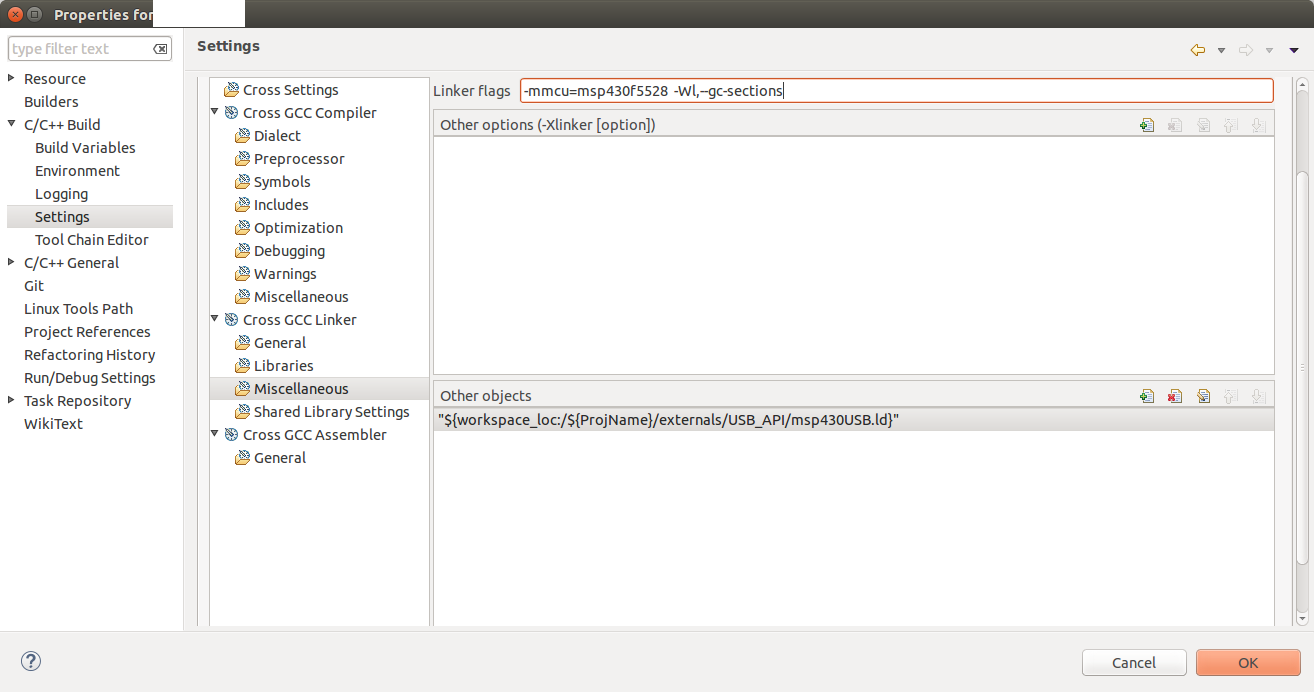
Task: Expand the C/C++ General category
Action: click(x=12, y=262)
